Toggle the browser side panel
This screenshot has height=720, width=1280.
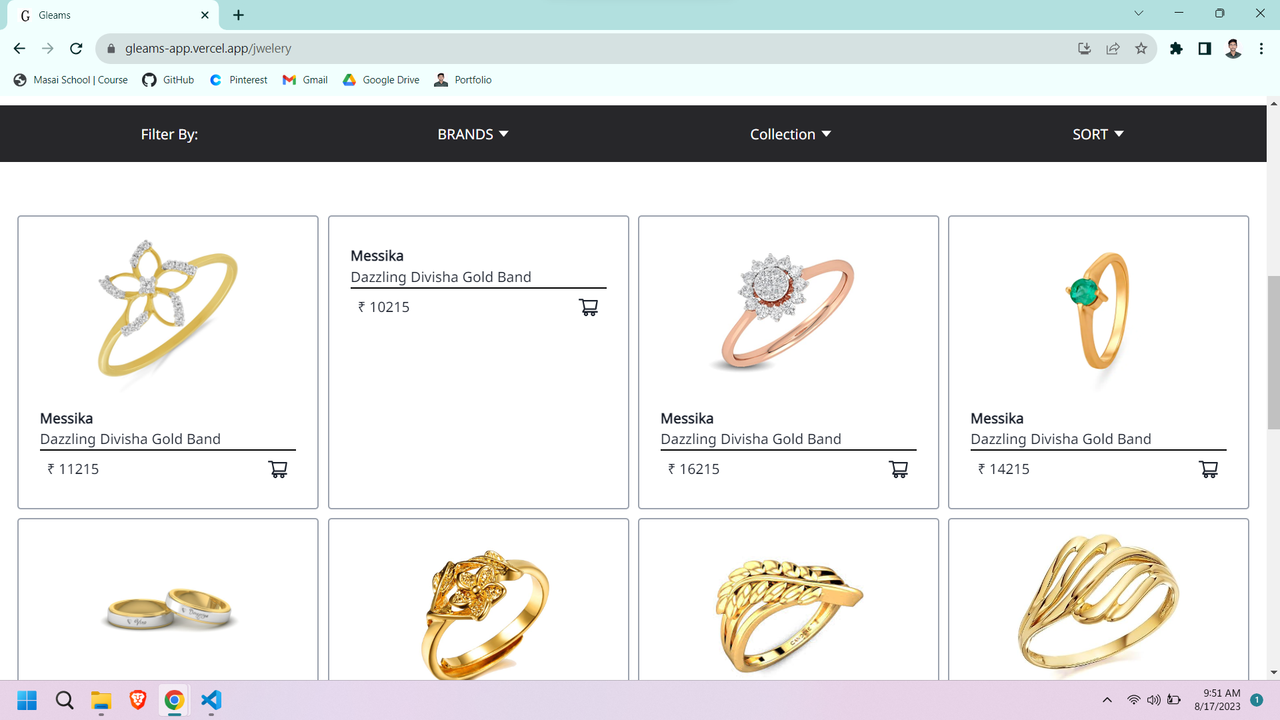tap(1204, 48)
